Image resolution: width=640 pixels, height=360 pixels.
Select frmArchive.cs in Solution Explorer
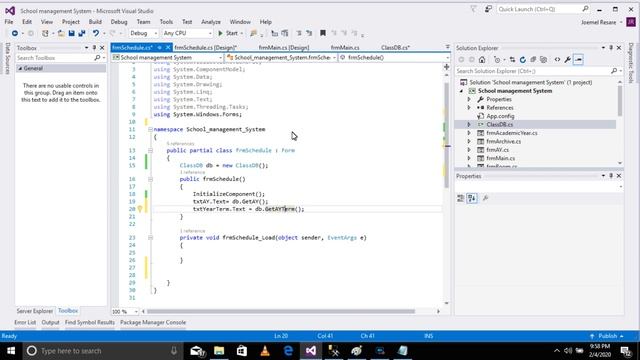click(503, 141)
